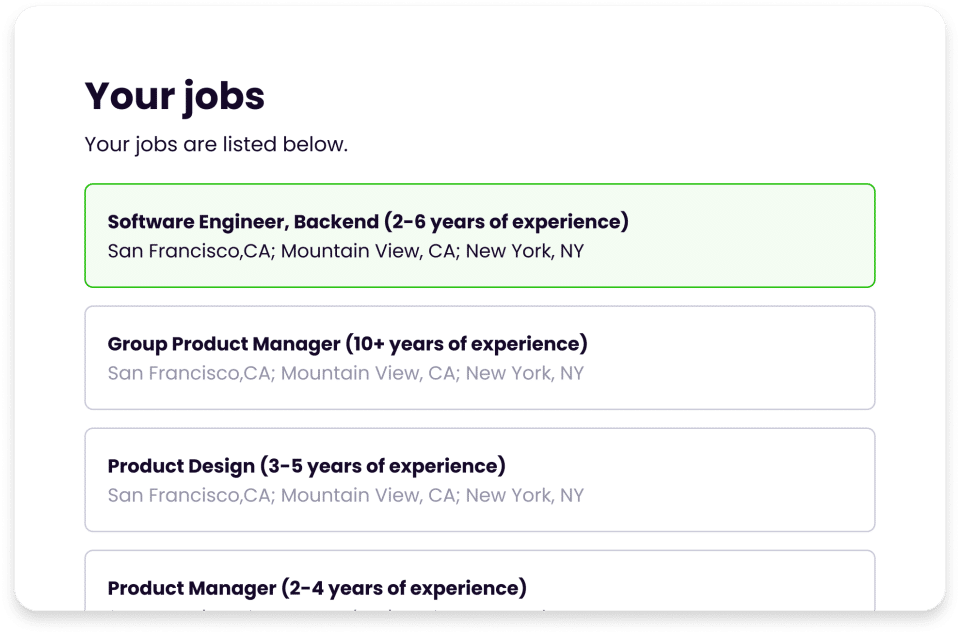Click "San Francisco,CA" under Software Engineer, Backend

(189, 251)
